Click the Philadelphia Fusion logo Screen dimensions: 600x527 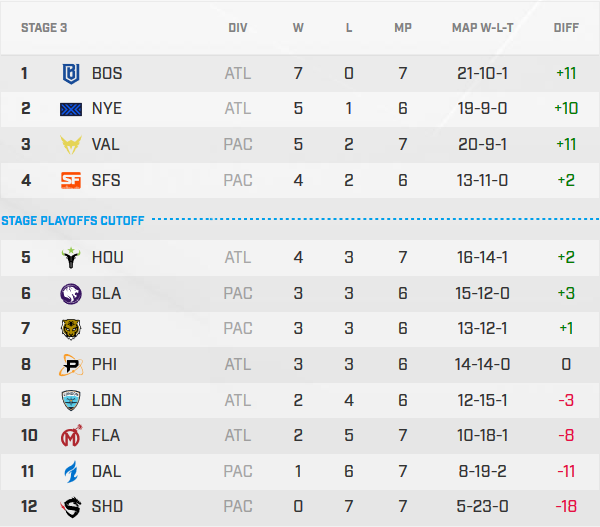pyautogui.click(x=71, y=365)
